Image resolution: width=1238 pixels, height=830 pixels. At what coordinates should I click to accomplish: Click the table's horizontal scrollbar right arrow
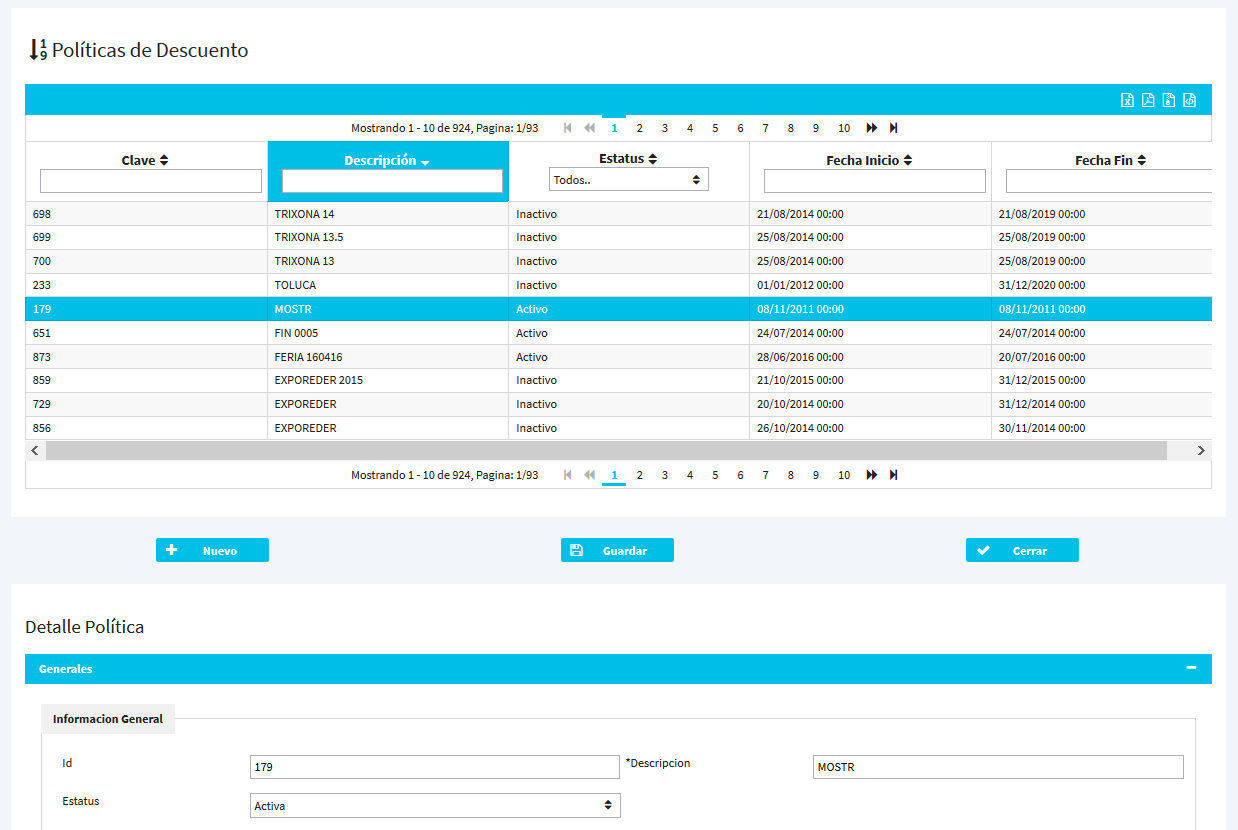(x=1201, y=451)
